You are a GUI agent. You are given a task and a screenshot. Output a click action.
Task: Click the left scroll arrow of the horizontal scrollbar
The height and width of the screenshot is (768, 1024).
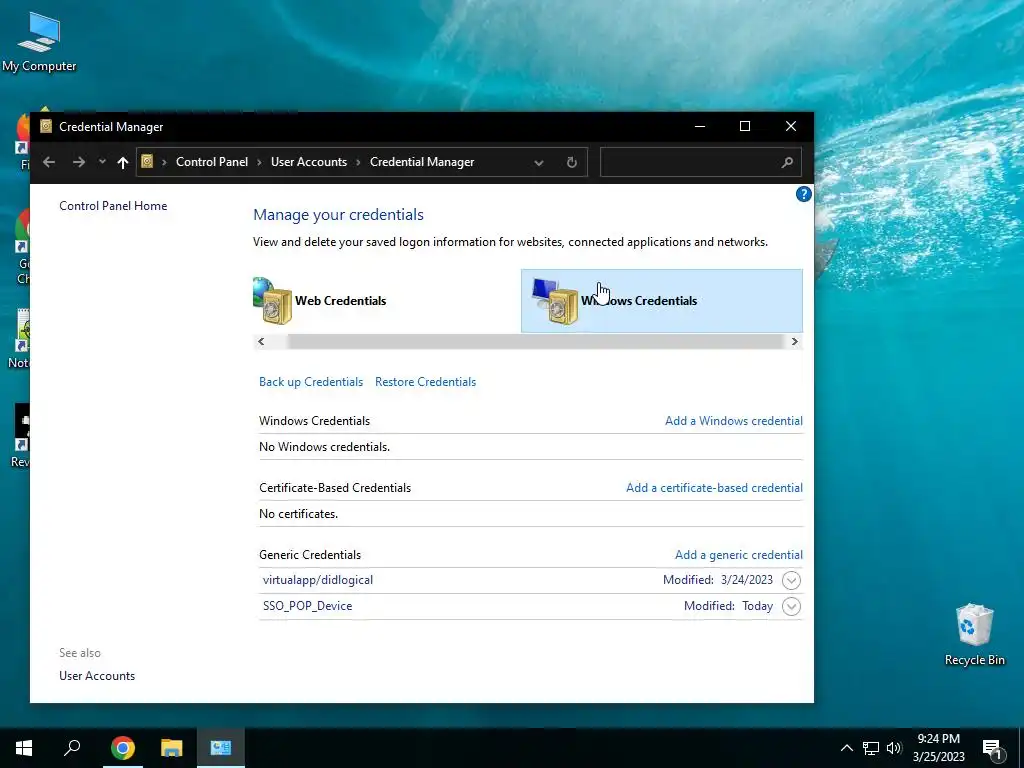[x=261, y=342]
